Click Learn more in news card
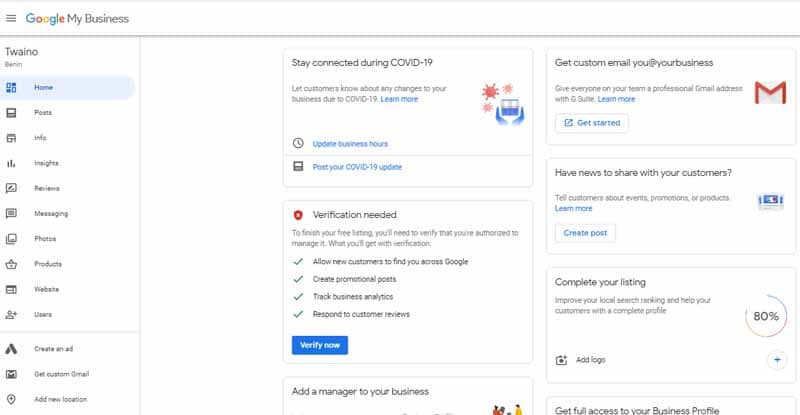The height and width of the screenshot is (415, 800). click(x=573, y=208)
